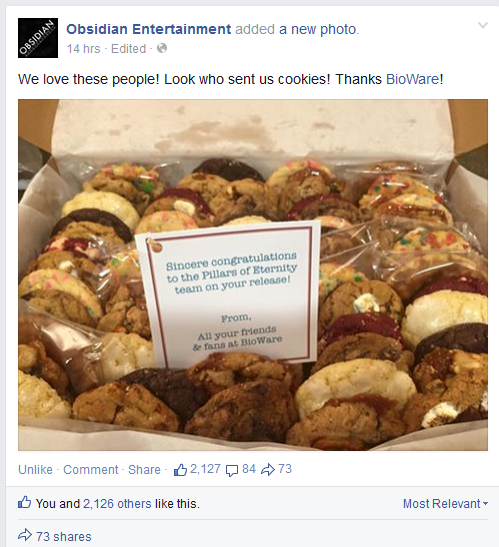The width and height of the screenshot is (499, 547).
Task: Click the globe public privacy icon
Action: [x=162, y=48]
